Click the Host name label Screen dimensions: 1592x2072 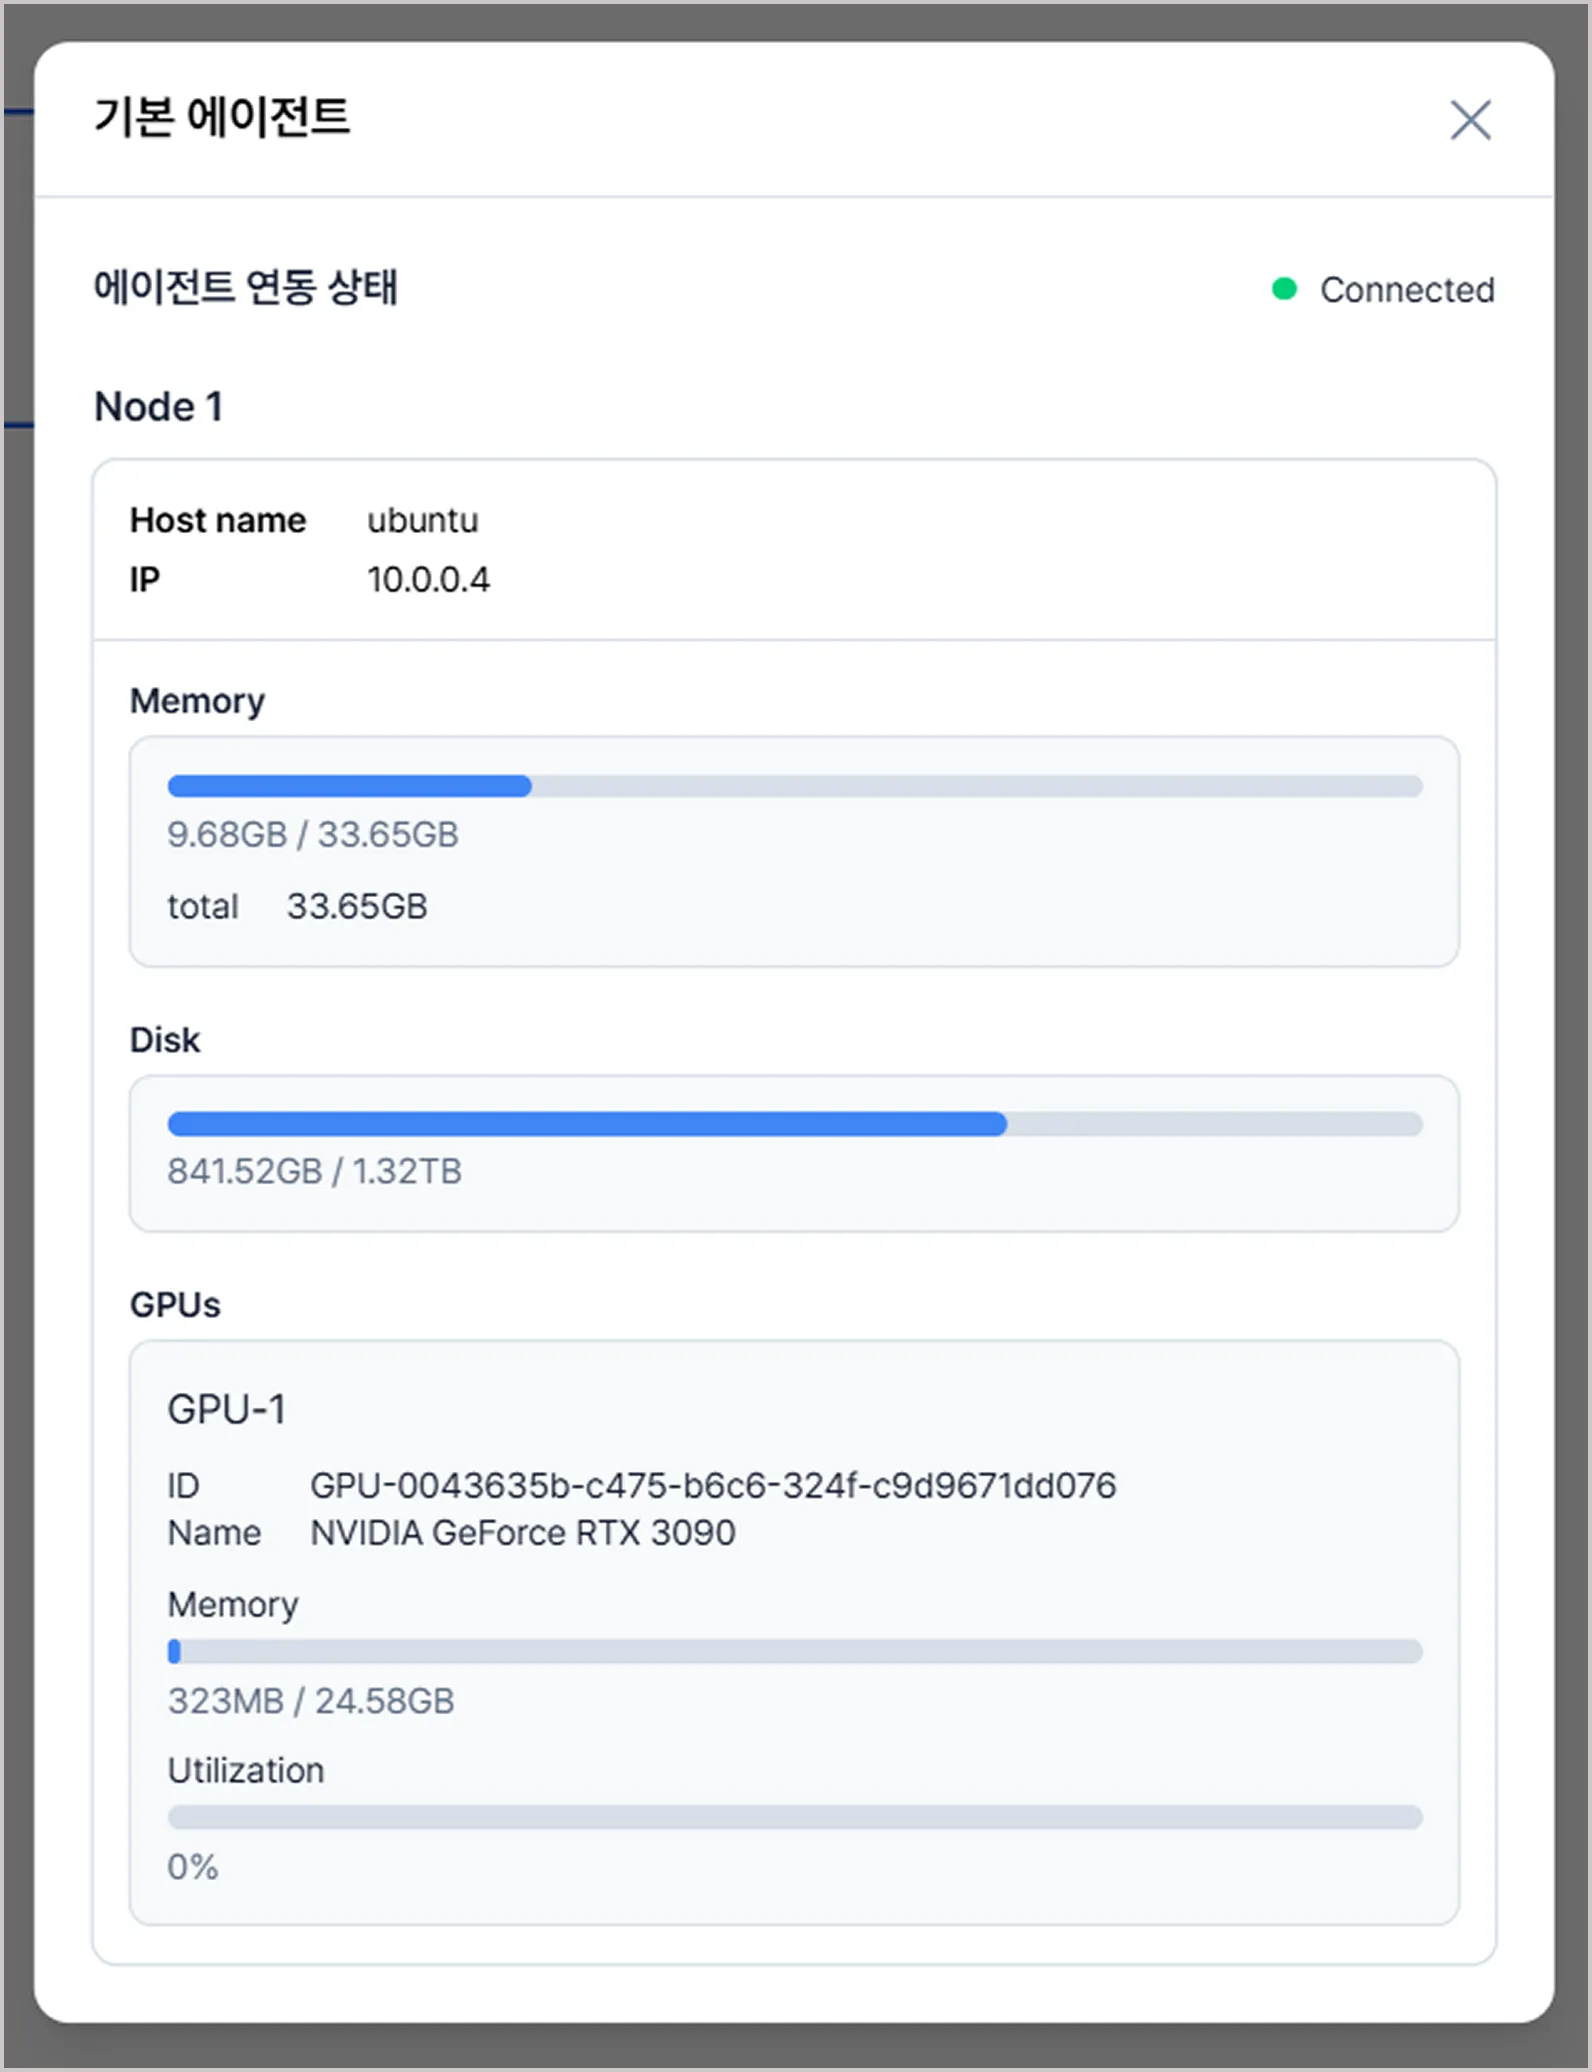pos(218,520)
